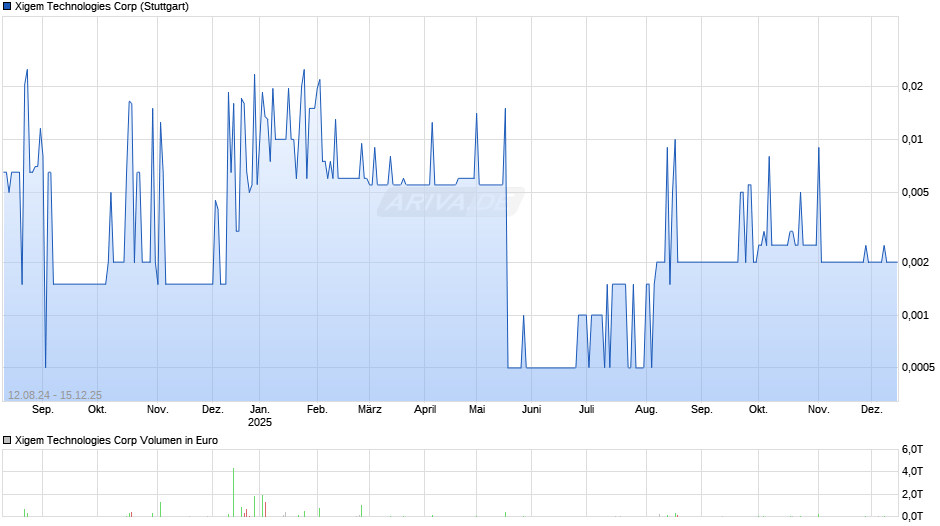Click the '0,001' price axis label
The image size is (940, 526).
point(915,315)
